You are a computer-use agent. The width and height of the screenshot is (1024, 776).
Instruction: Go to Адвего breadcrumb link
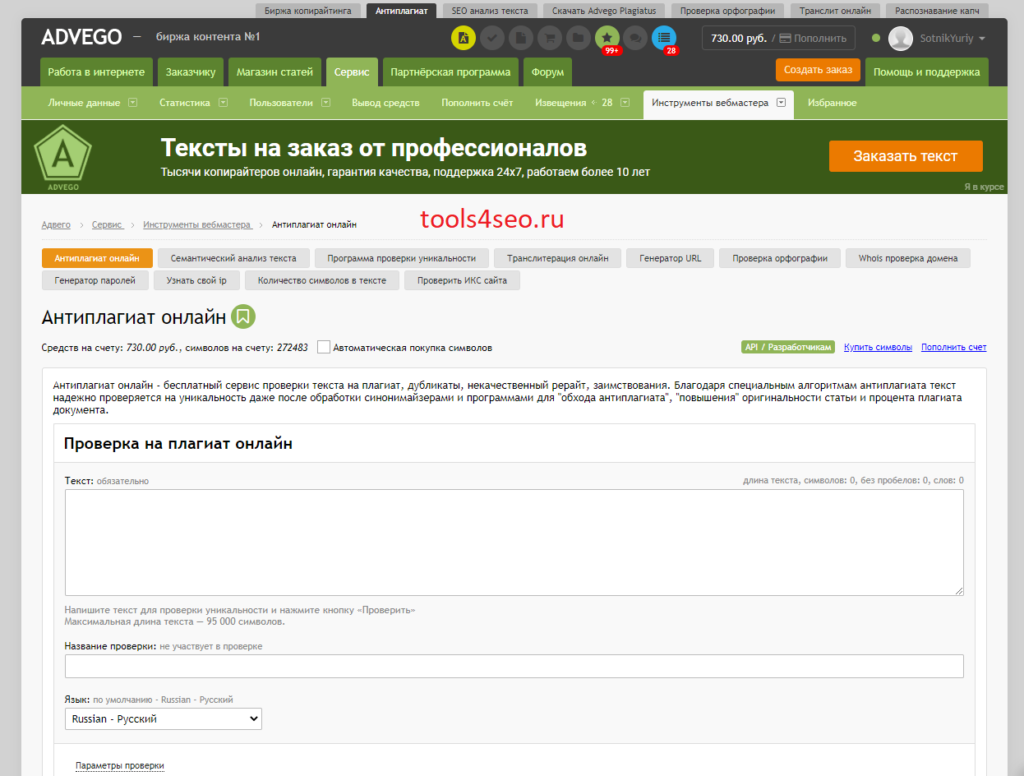pos(56,225)
